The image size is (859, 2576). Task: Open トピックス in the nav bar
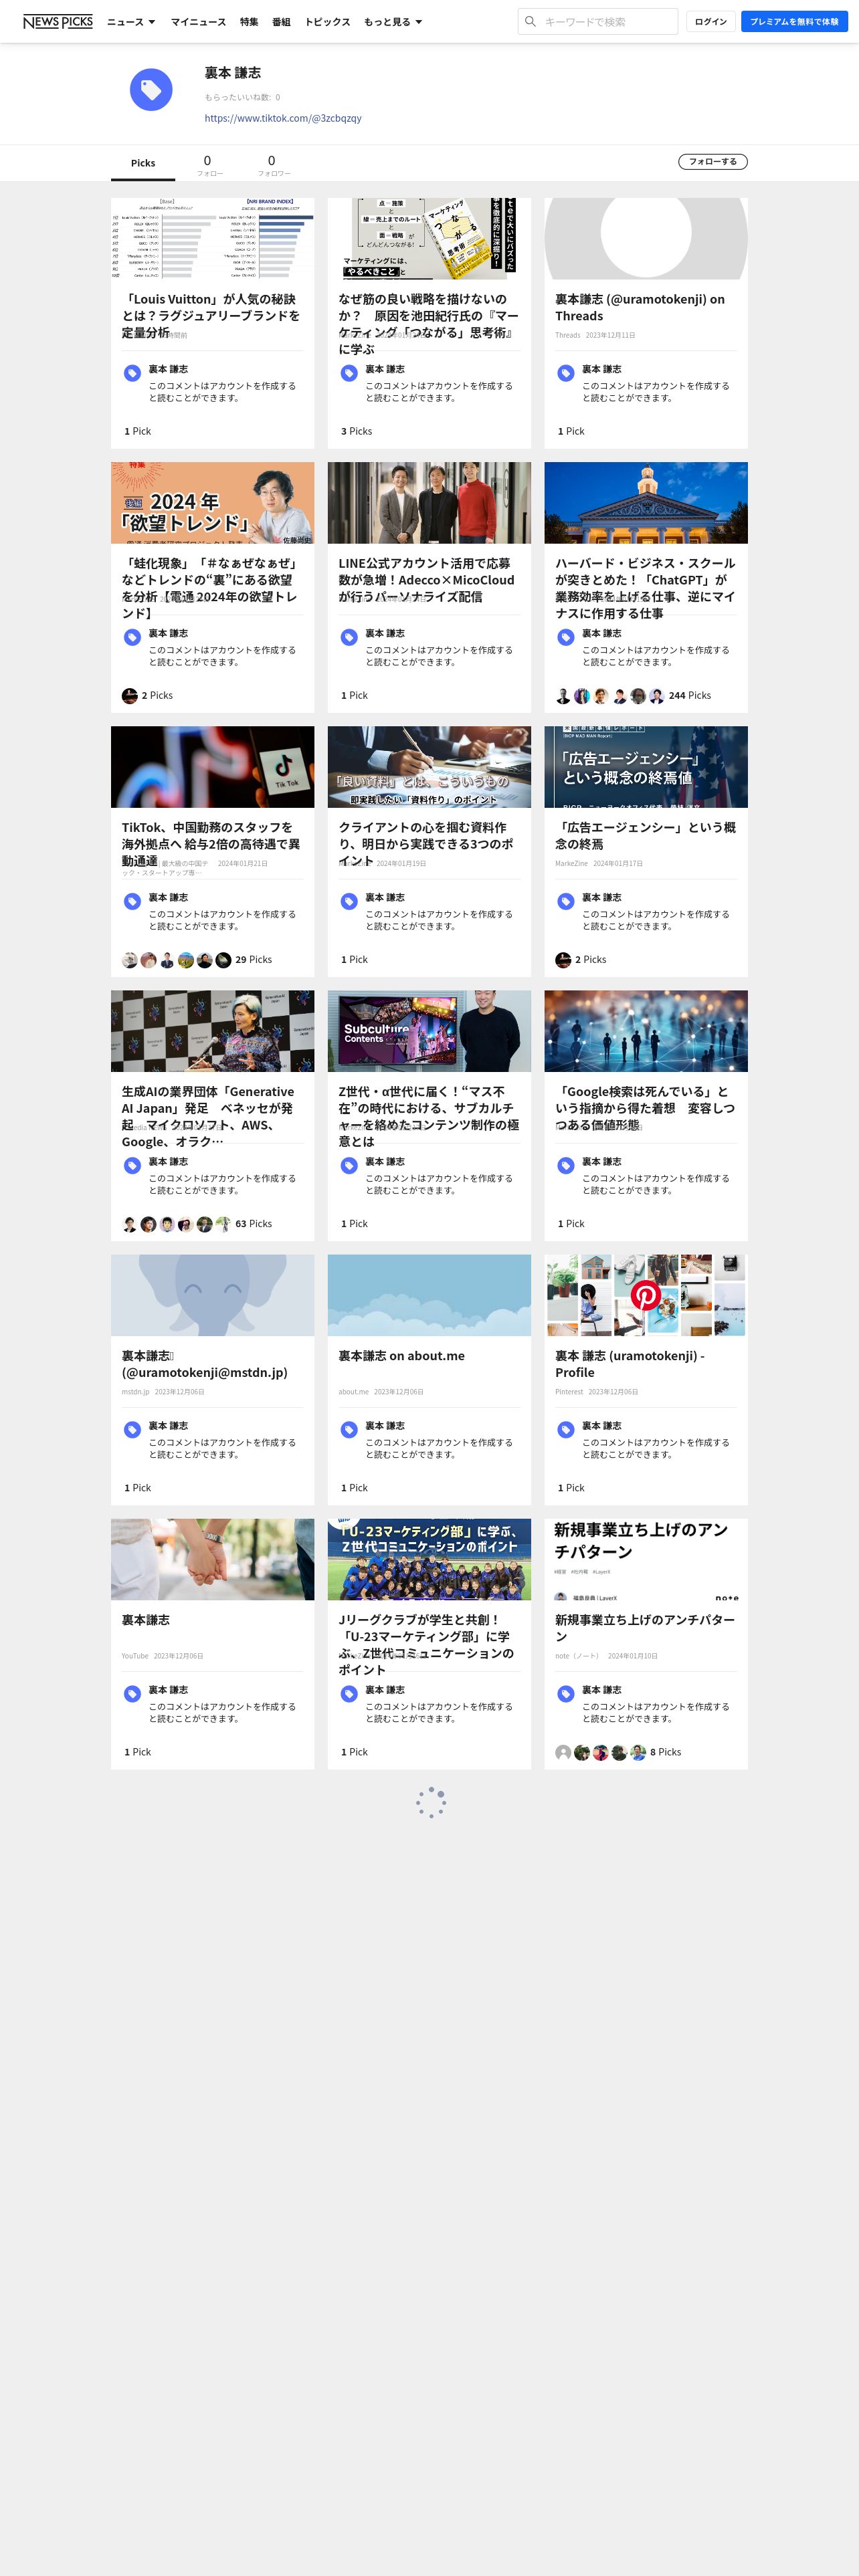click(327, 21)
